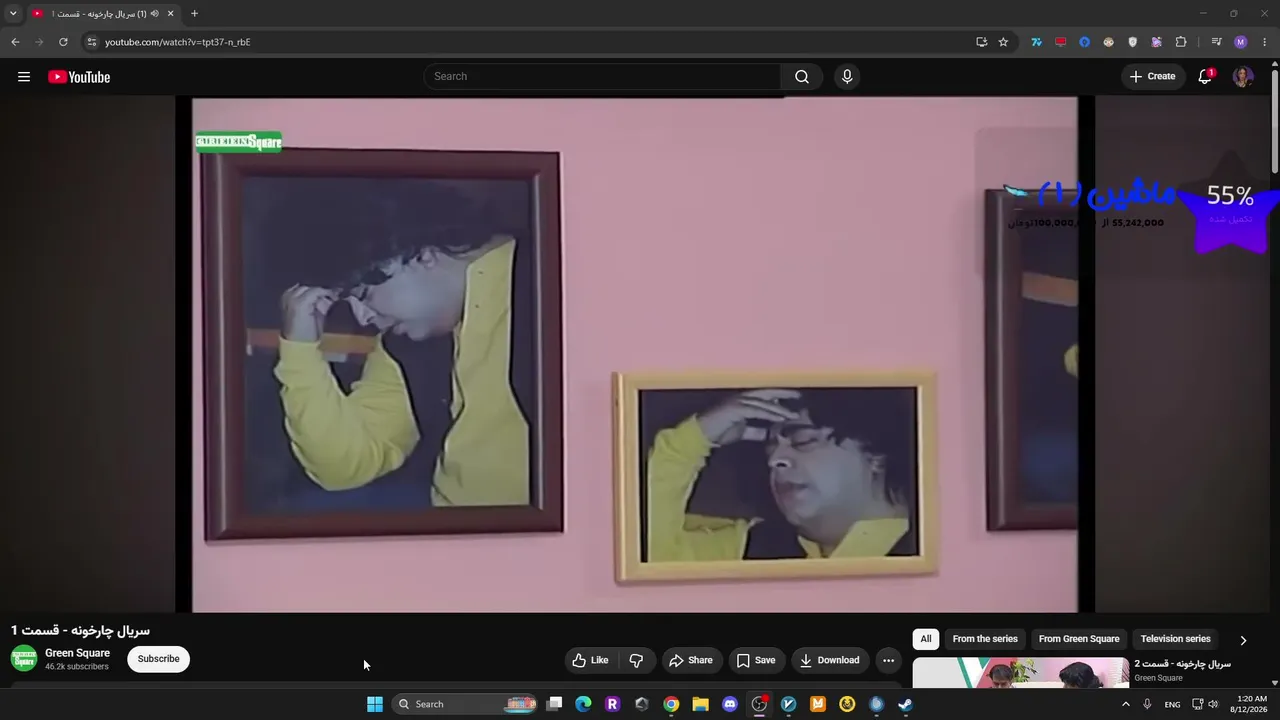The image size is (1280, 720).
Task: Open the Green Square channel name link
Action: click(77, 653)
